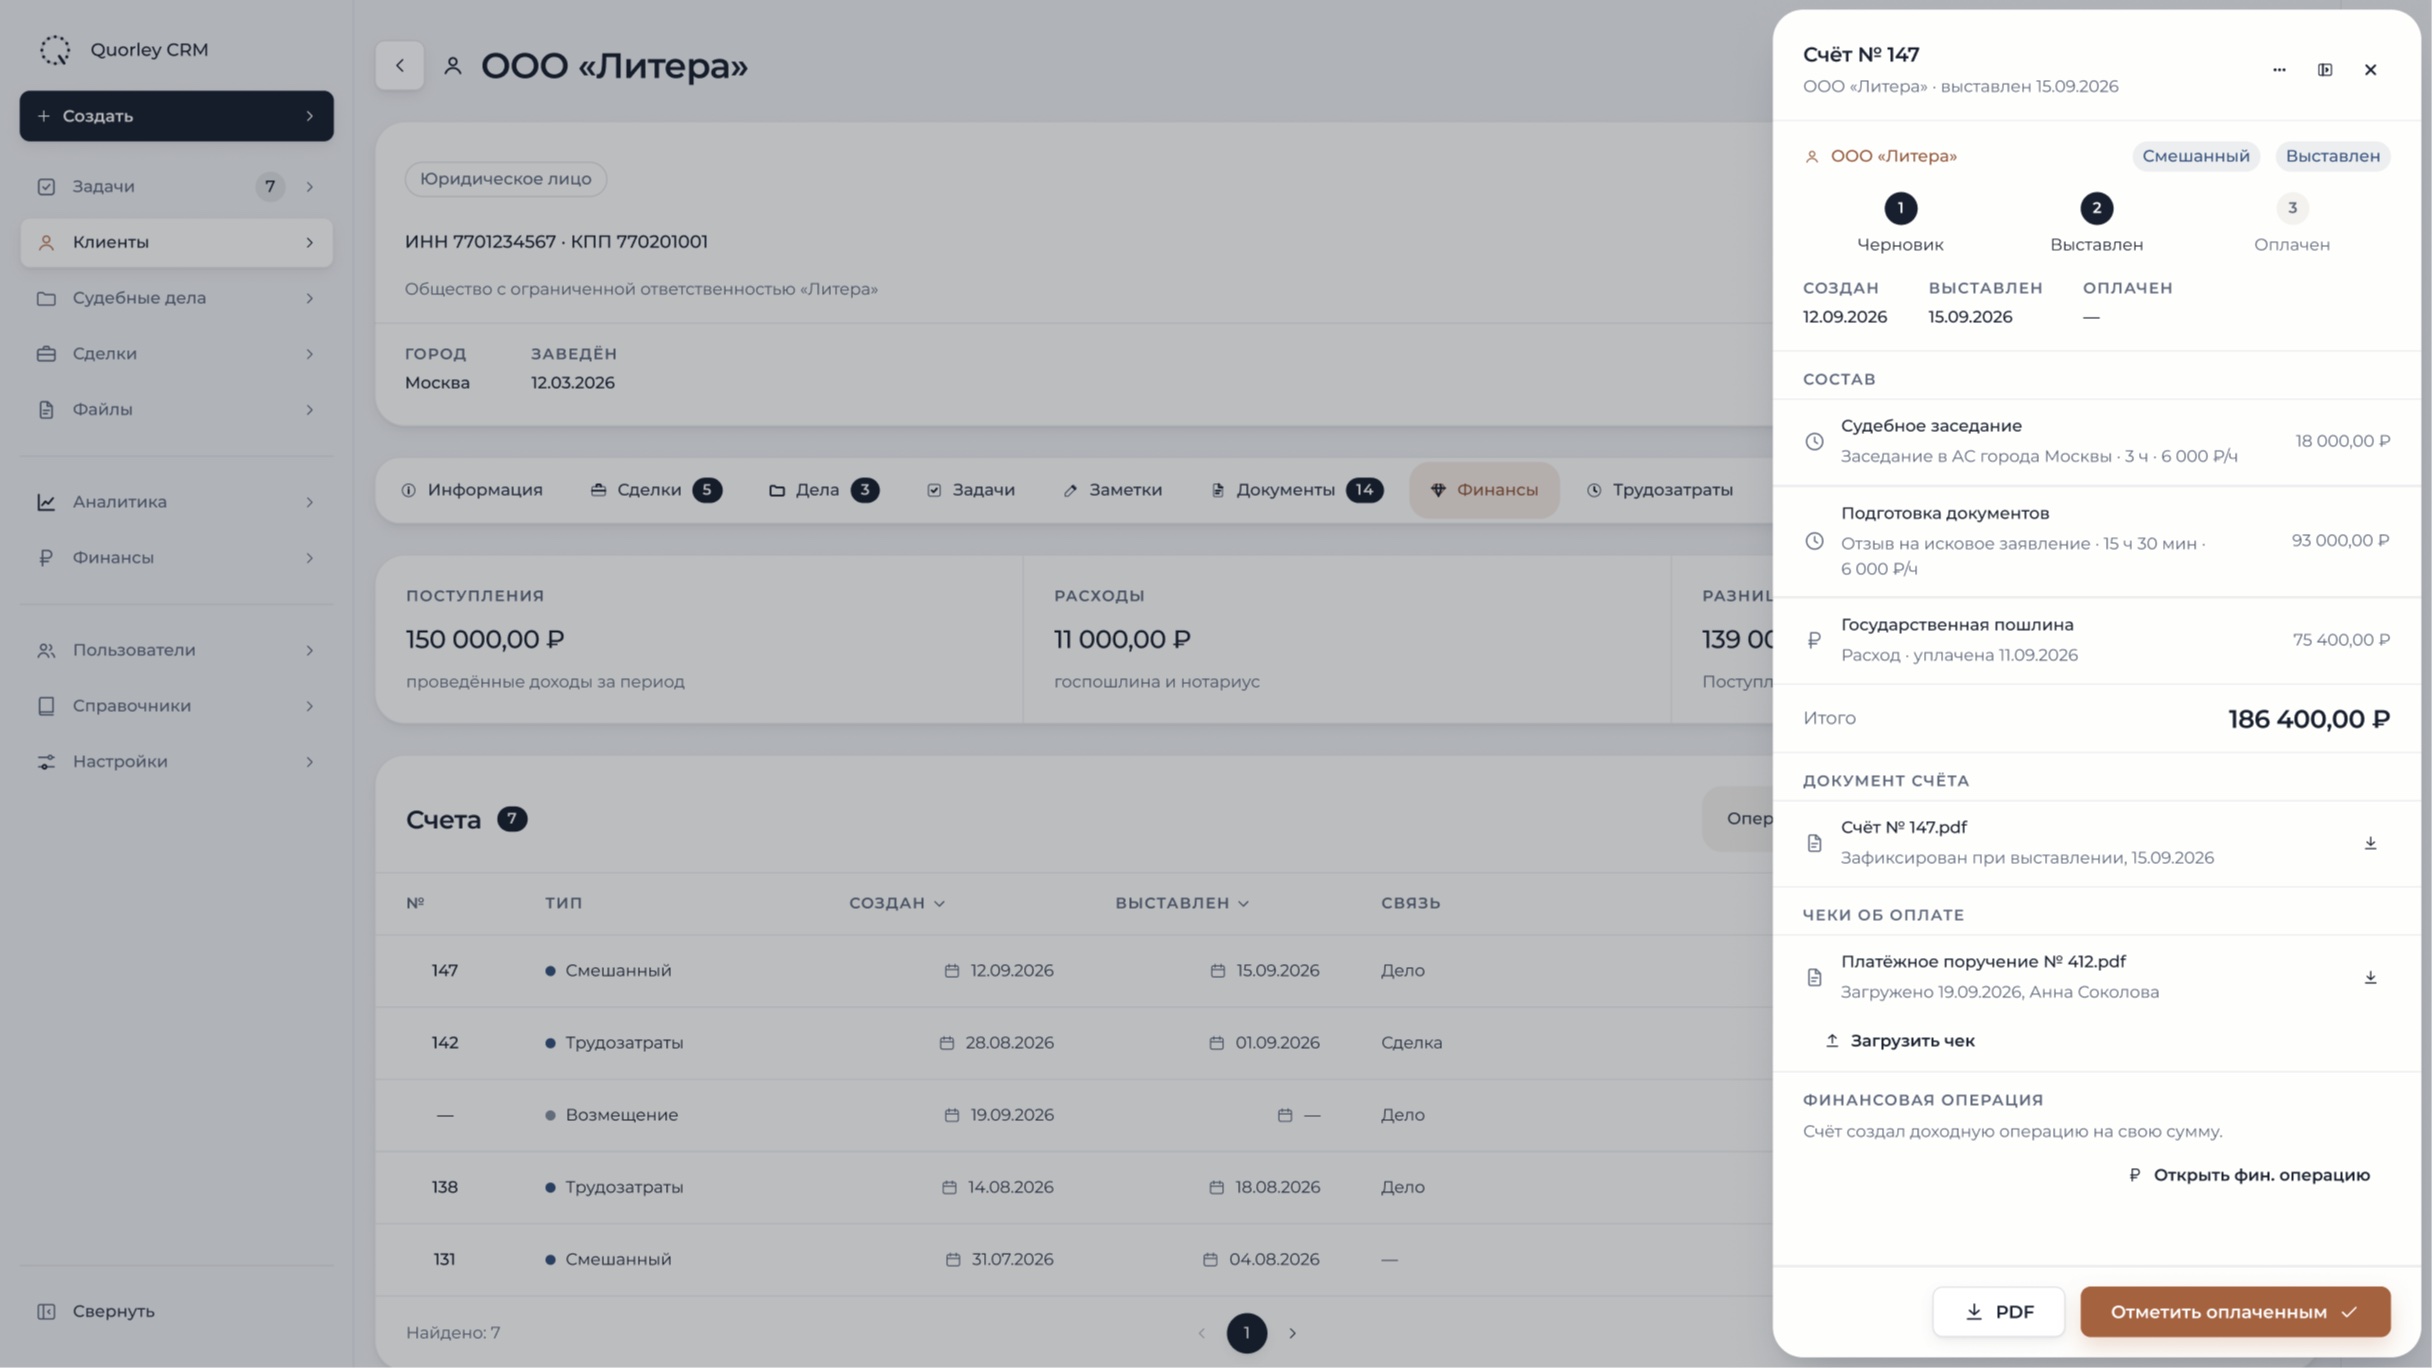Click step 1 Черновик in the status stepper
The height and width of the screenshot is (1368, 2432).
coord(1900,224)
